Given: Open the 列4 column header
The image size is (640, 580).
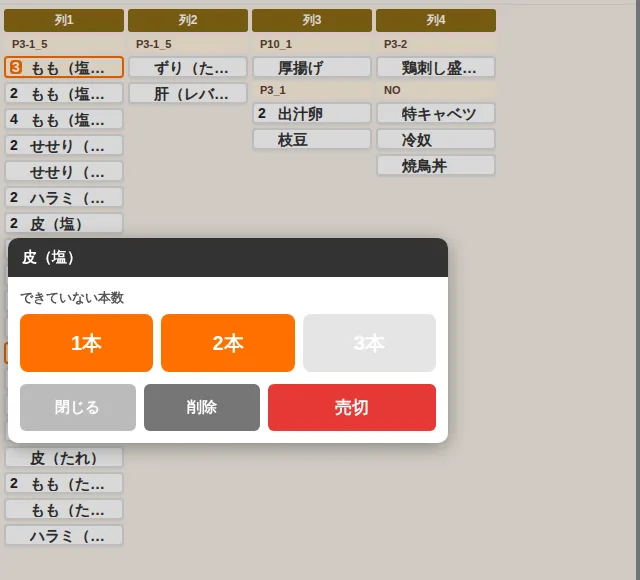Looking at the screenshot, I should 436,20.
